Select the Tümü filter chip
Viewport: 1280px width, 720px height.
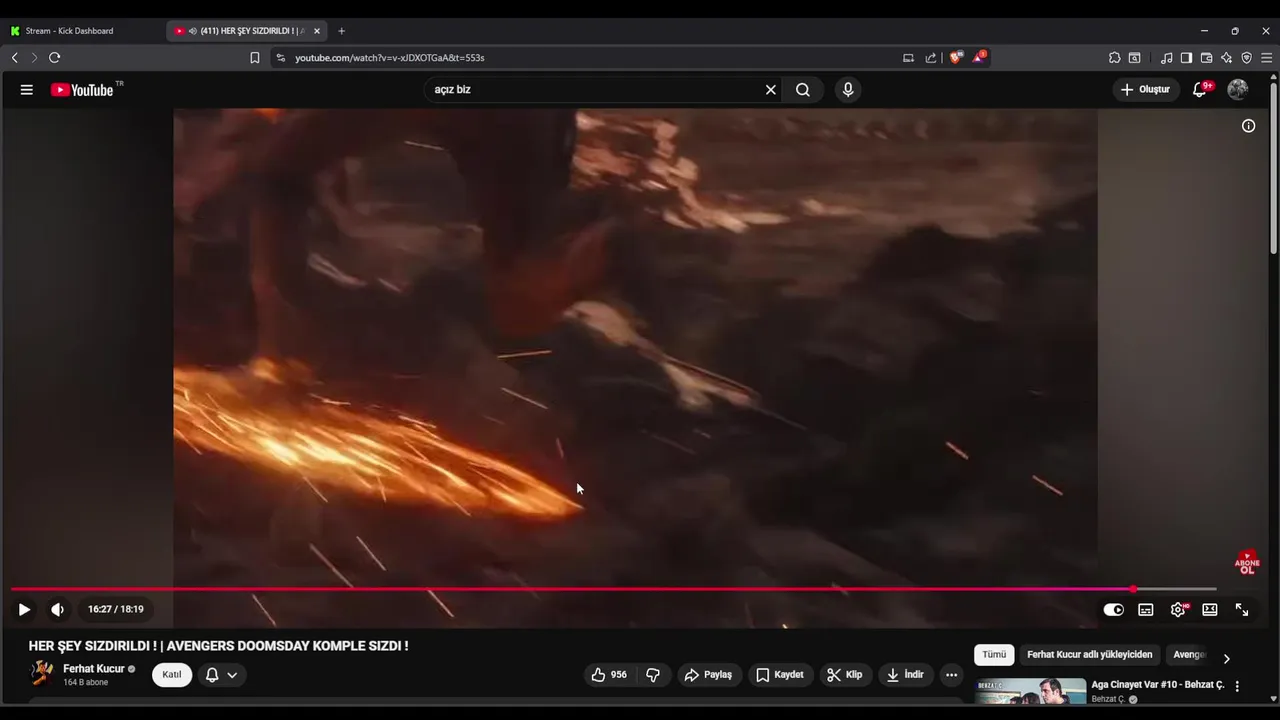pyautogui.click(x=994, y=655)
